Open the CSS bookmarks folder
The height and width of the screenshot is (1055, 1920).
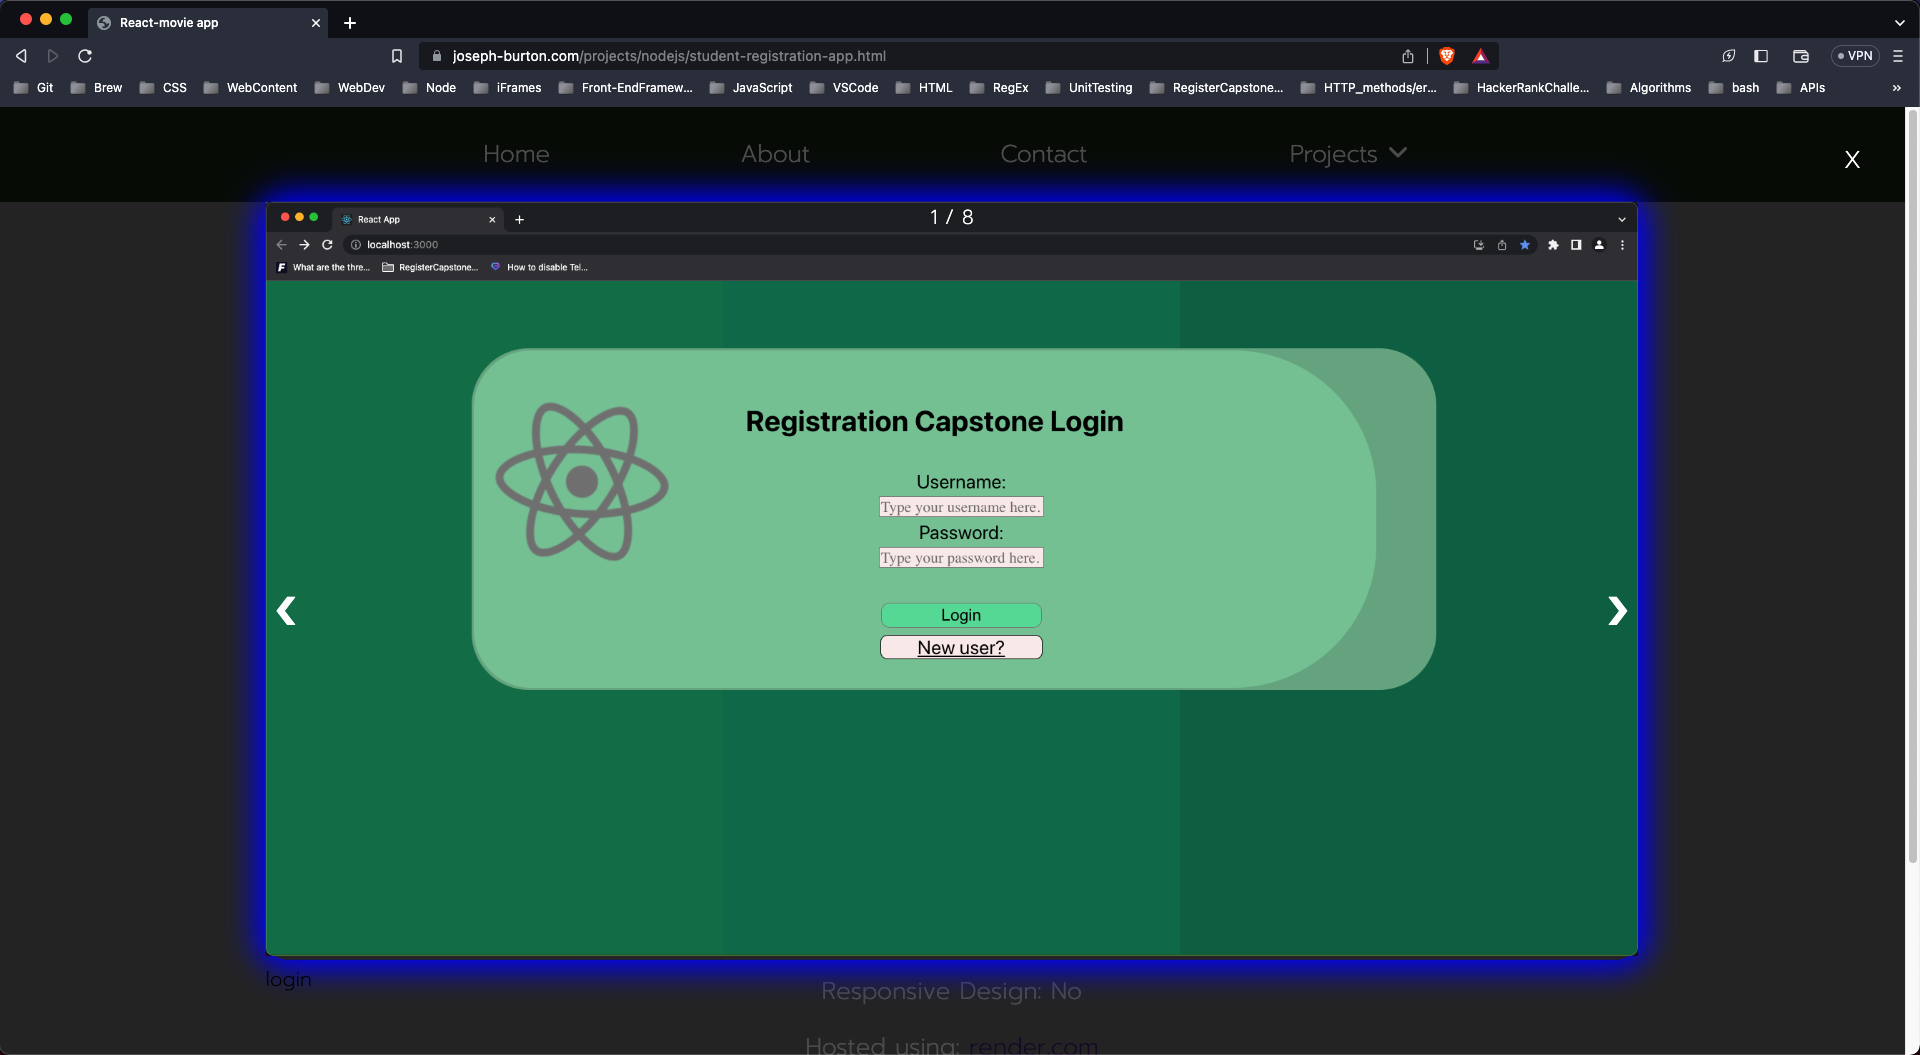tap(163, 88)
